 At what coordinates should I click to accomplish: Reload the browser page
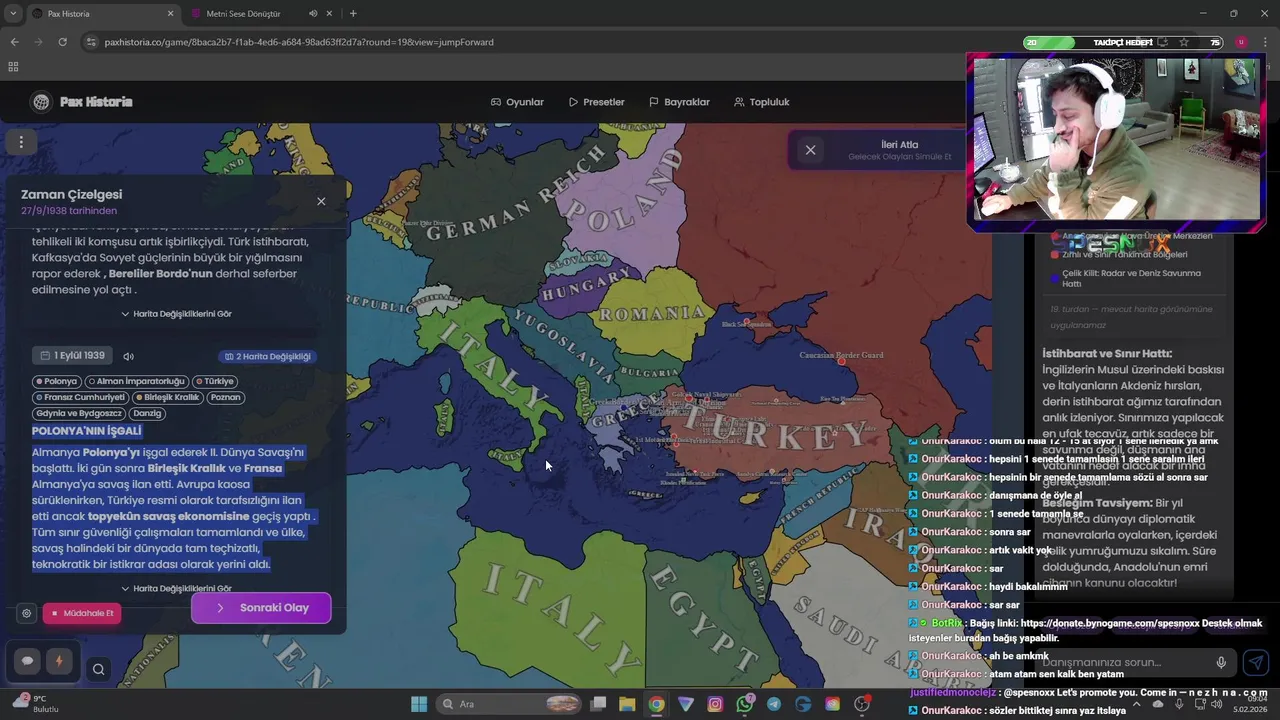click(x=62, y=42)
